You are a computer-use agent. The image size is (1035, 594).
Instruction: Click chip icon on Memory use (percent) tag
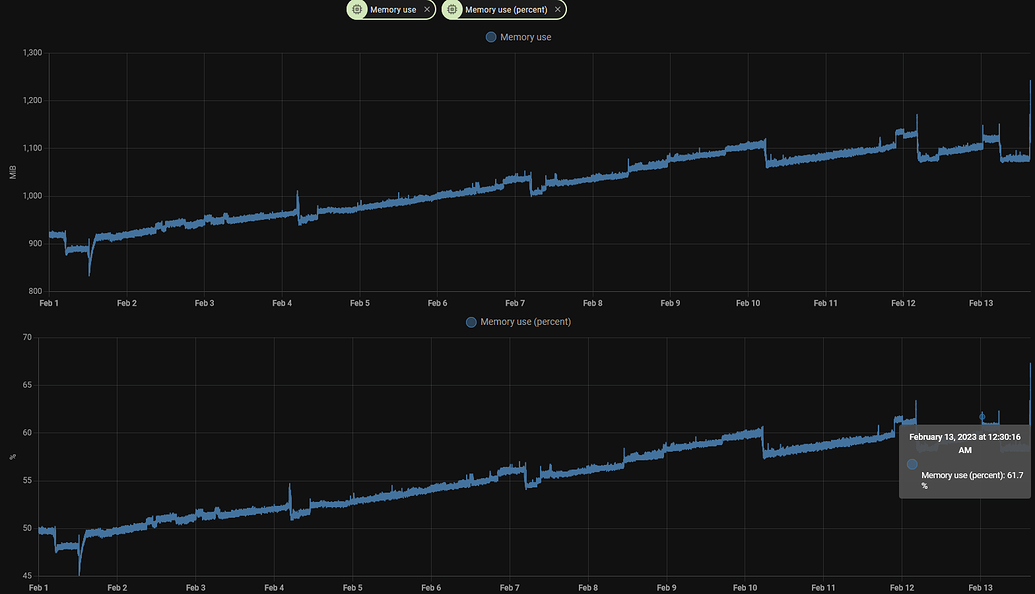(452, 10)
